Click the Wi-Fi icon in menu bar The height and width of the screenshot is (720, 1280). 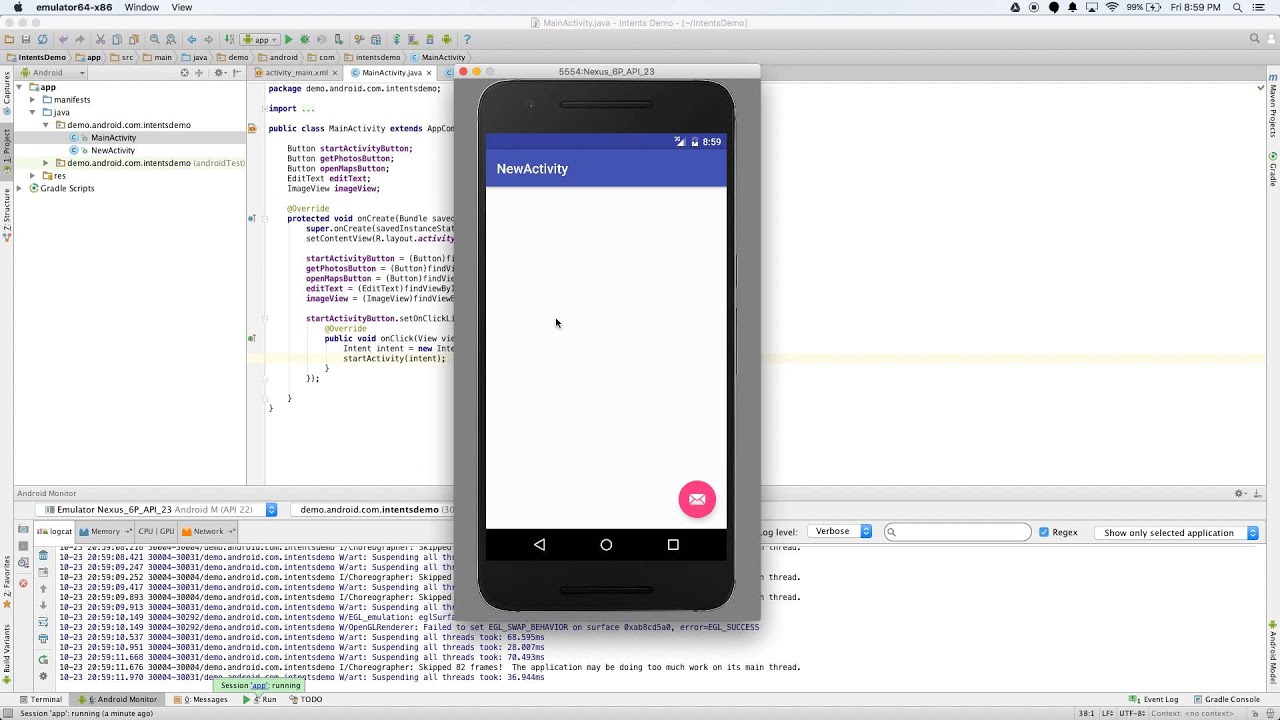point(1112,7)
